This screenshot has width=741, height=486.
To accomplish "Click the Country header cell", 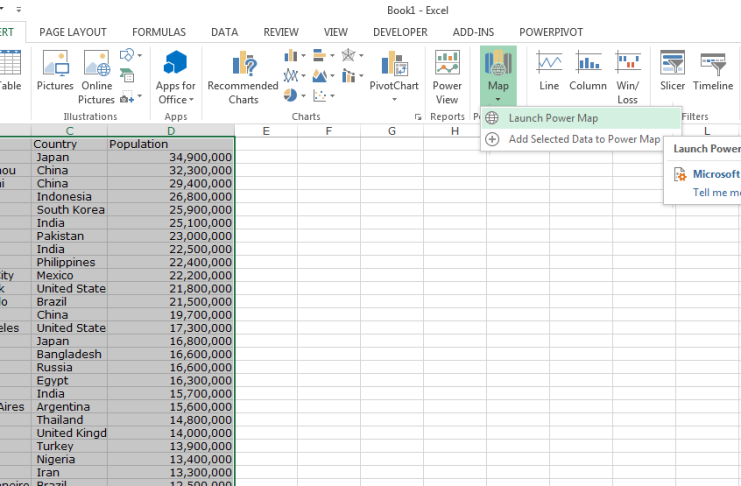I will [69, 144].
